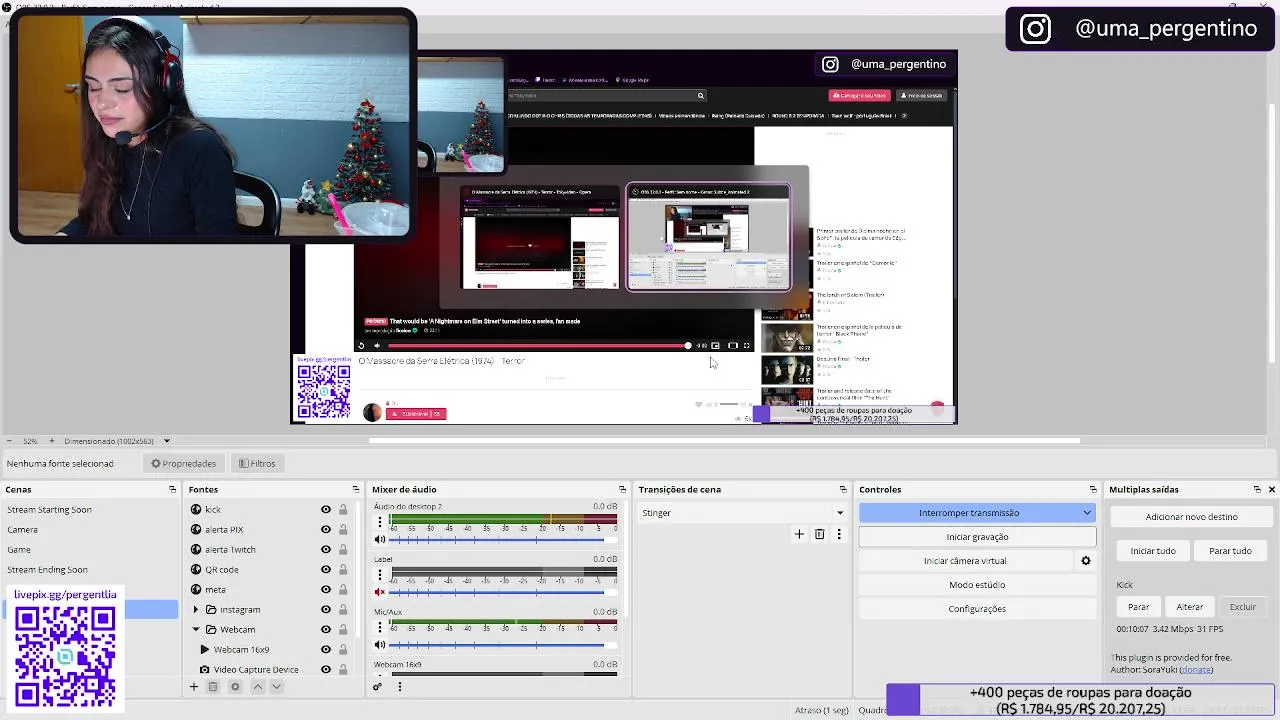Open Configurações
The height and width of the screenshot is (720, 1280).
pyautogui.click(x=977, y=609)
